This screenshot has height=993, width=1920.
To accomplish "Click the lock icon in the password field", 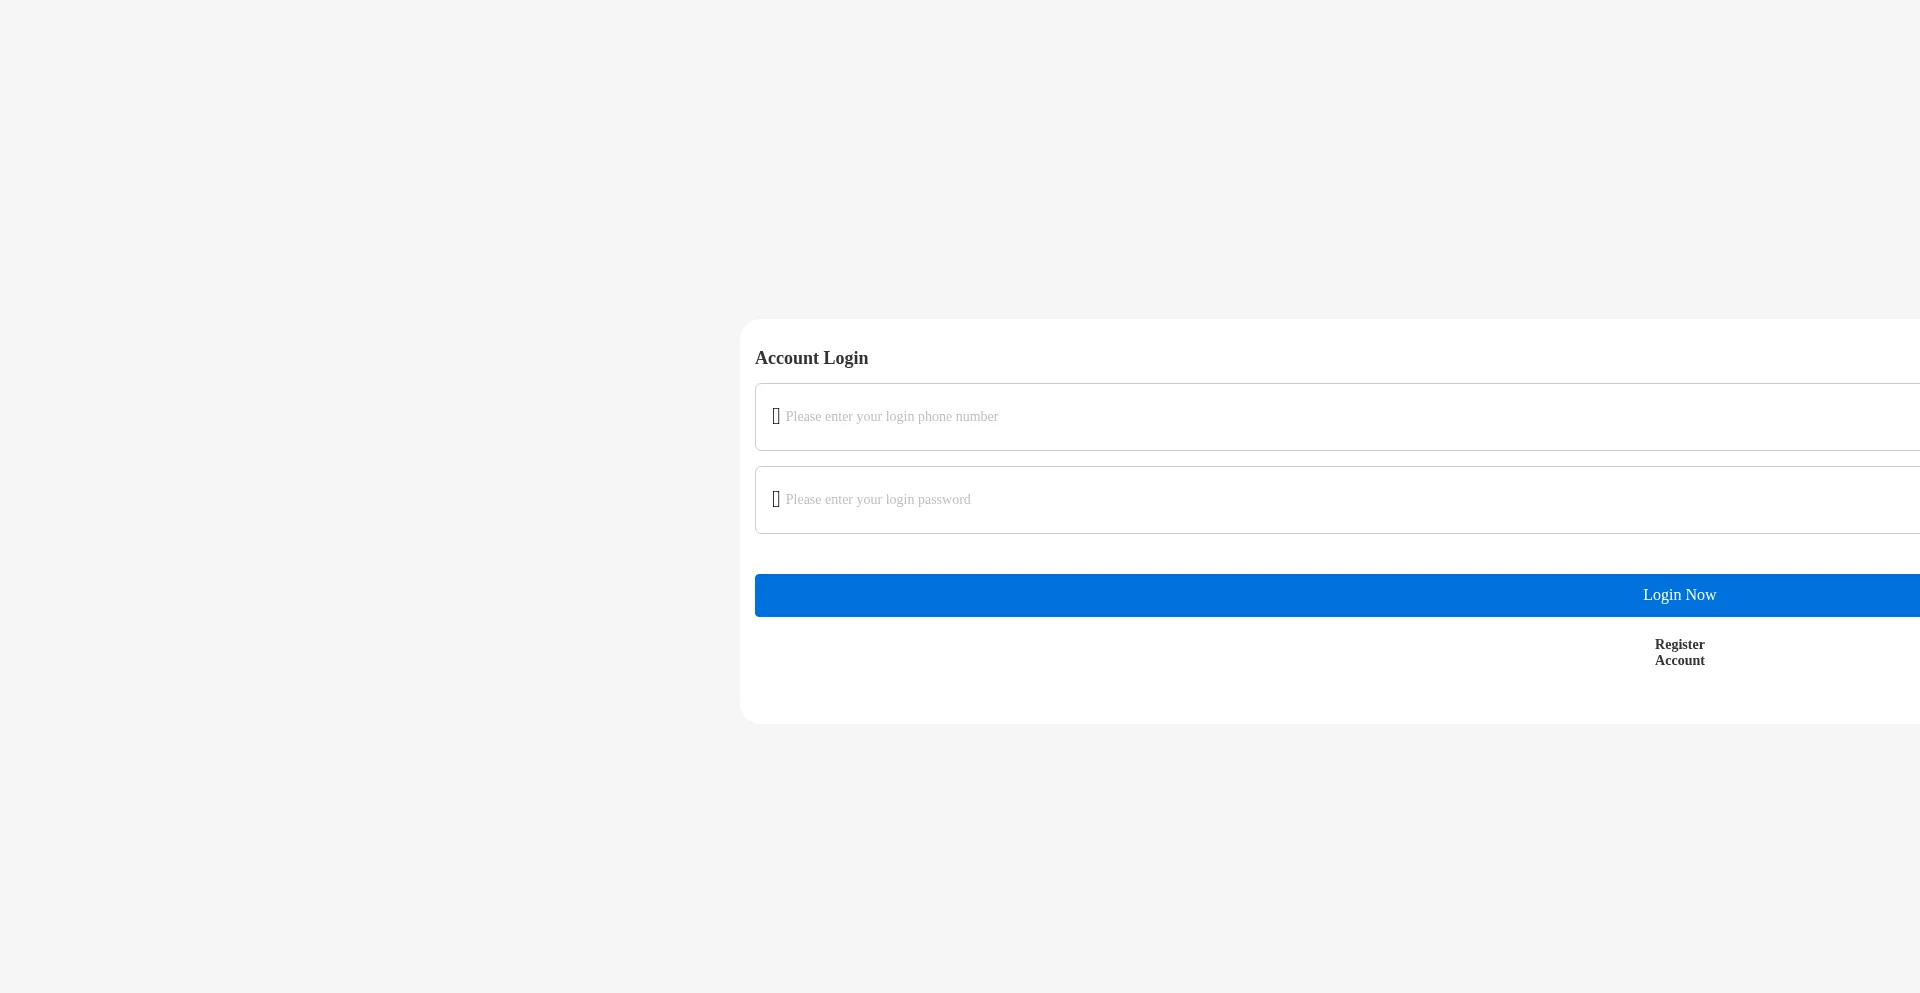I will click(776, 499).
